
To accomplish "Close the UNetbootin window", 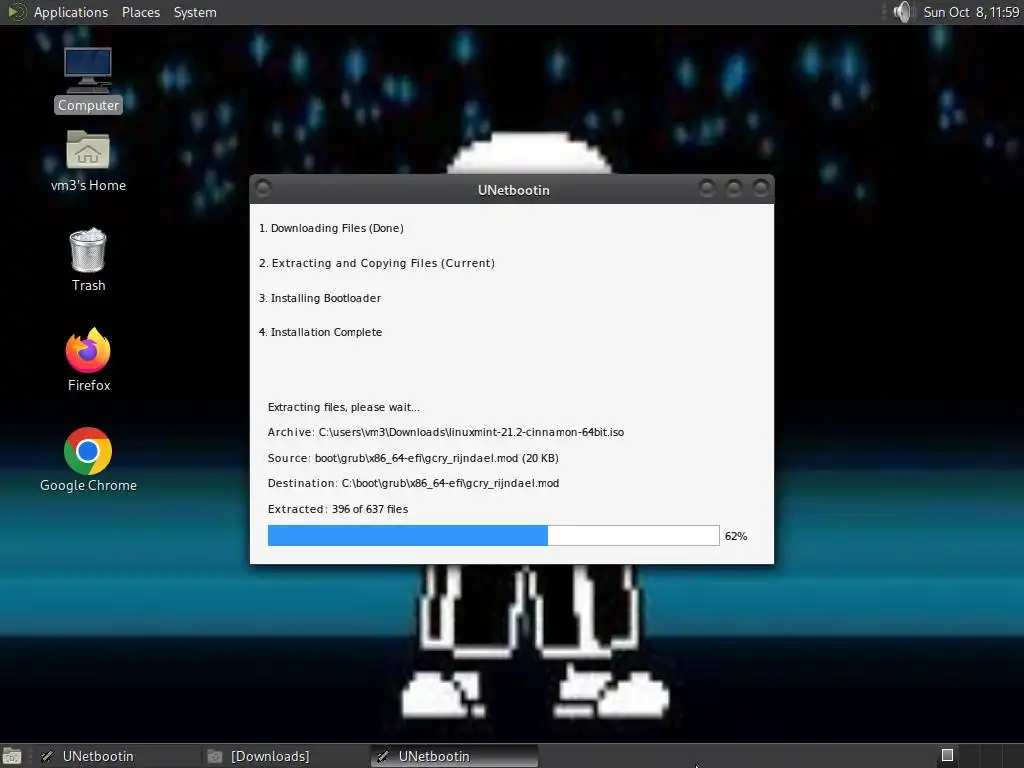I will [760, 189].
